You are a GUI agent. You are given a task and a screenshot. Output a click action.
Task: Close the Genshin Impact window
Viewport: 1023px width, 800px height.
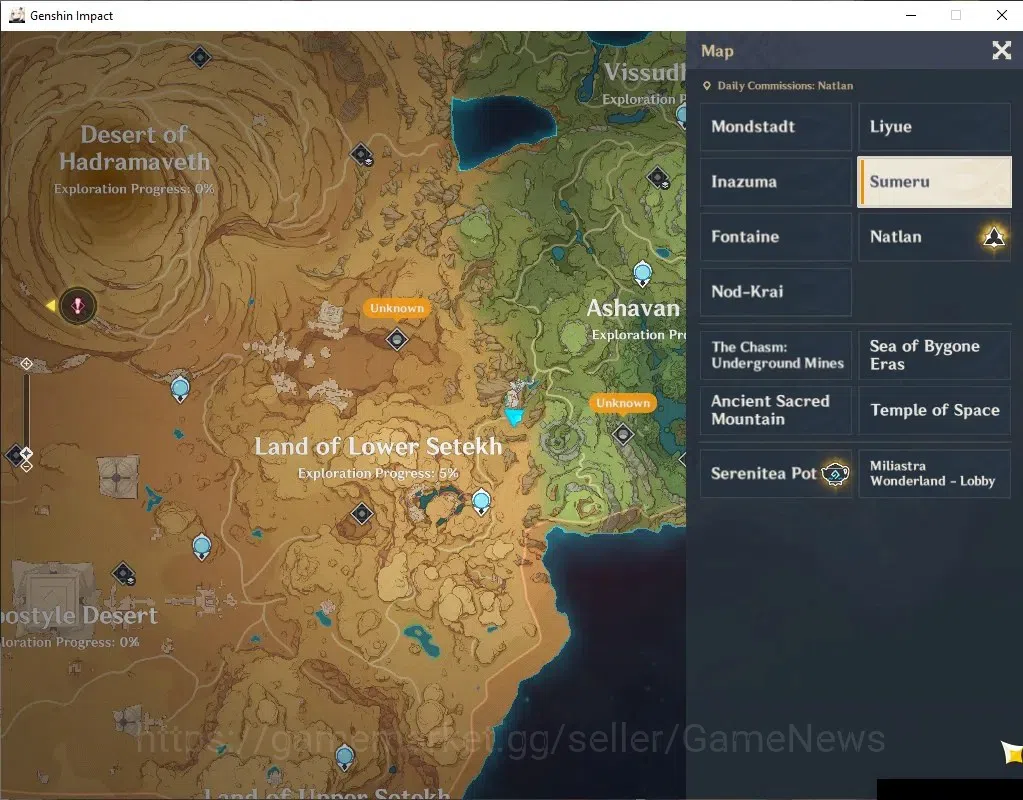pos(1001,15)
